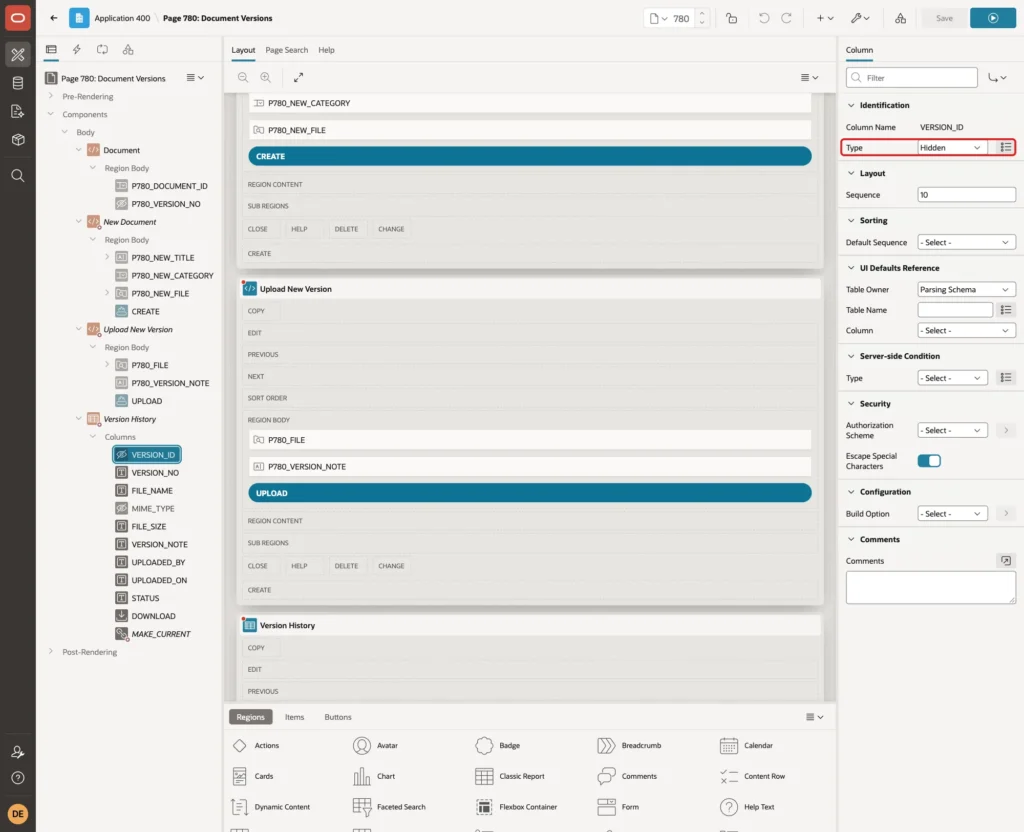Switch to the Layout tab
Screen dimensions: 1024x832
point(243,50)
